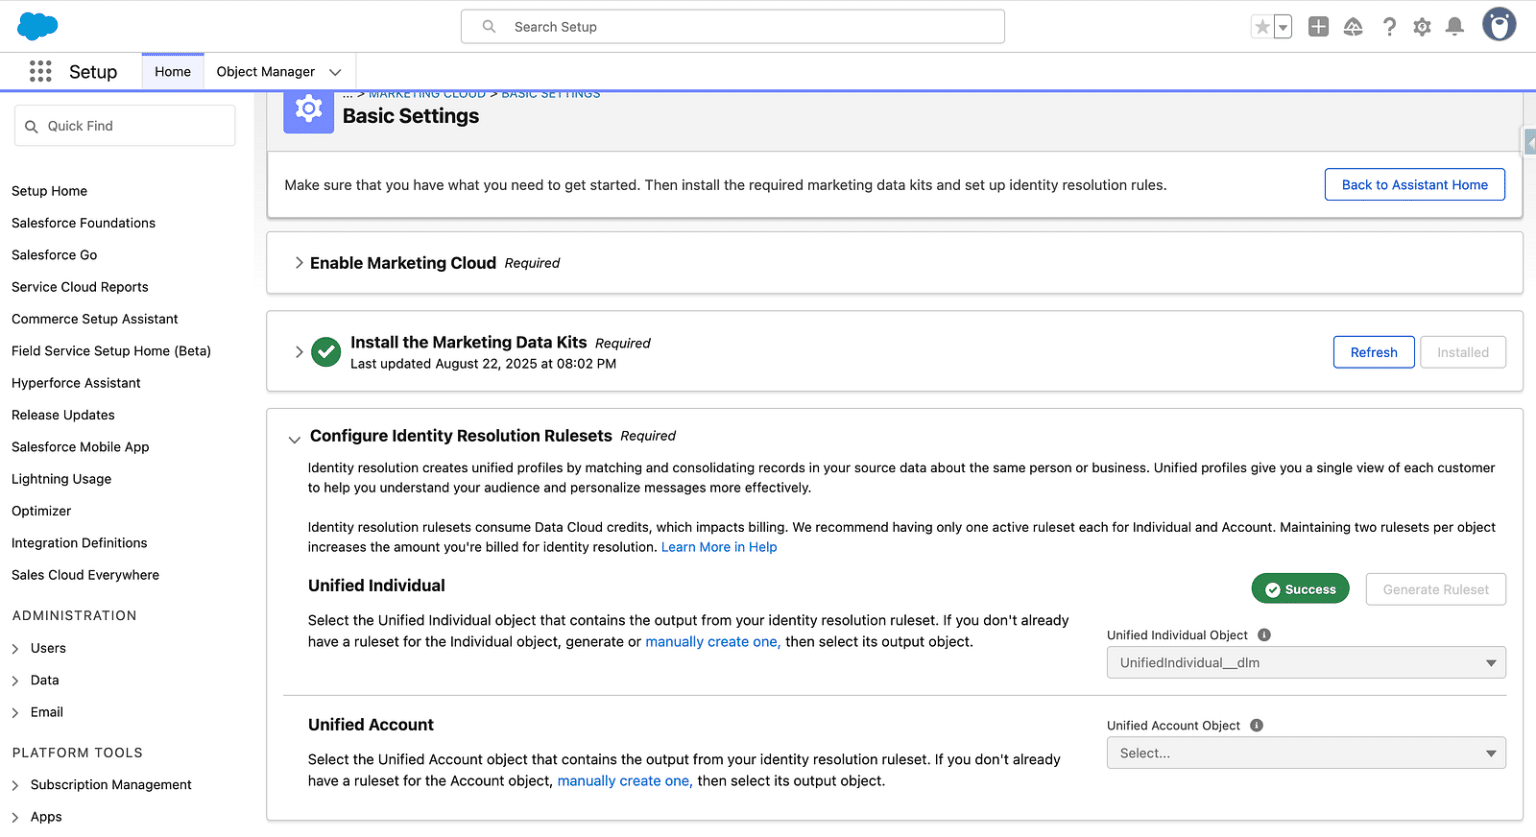Click manually create one link under Unified Account
1536x837 pixels.
[x=625, y=781]
